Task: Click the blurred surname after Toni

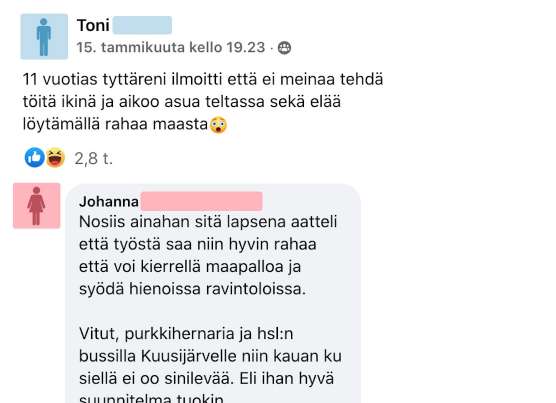Action: point(142,25)
